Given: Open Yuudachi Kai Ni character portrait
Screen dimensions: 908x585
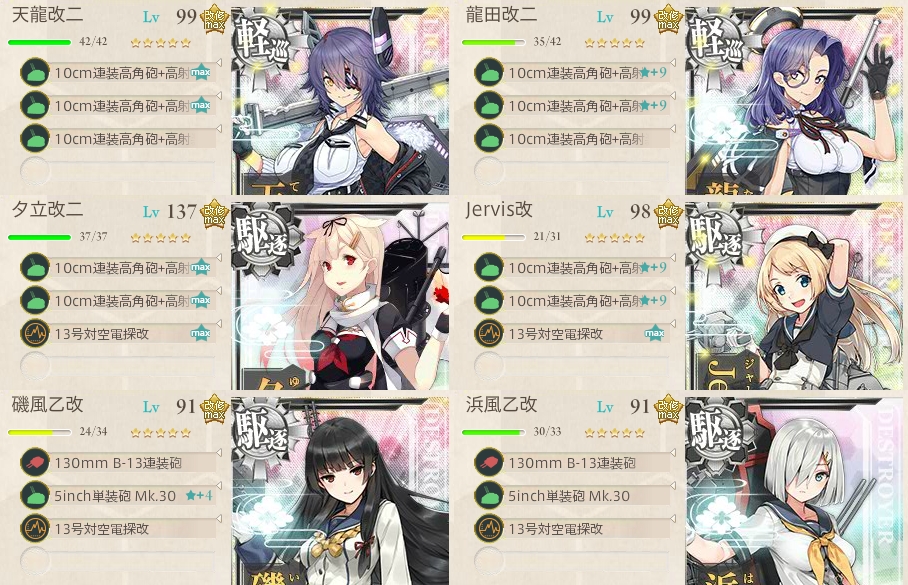Looking at the screenshot, I should (340, 296).
